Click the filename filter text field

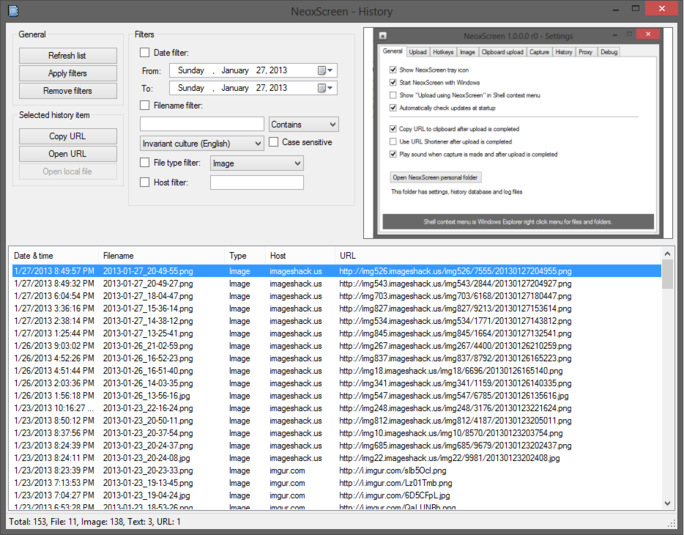click(202, 124)
